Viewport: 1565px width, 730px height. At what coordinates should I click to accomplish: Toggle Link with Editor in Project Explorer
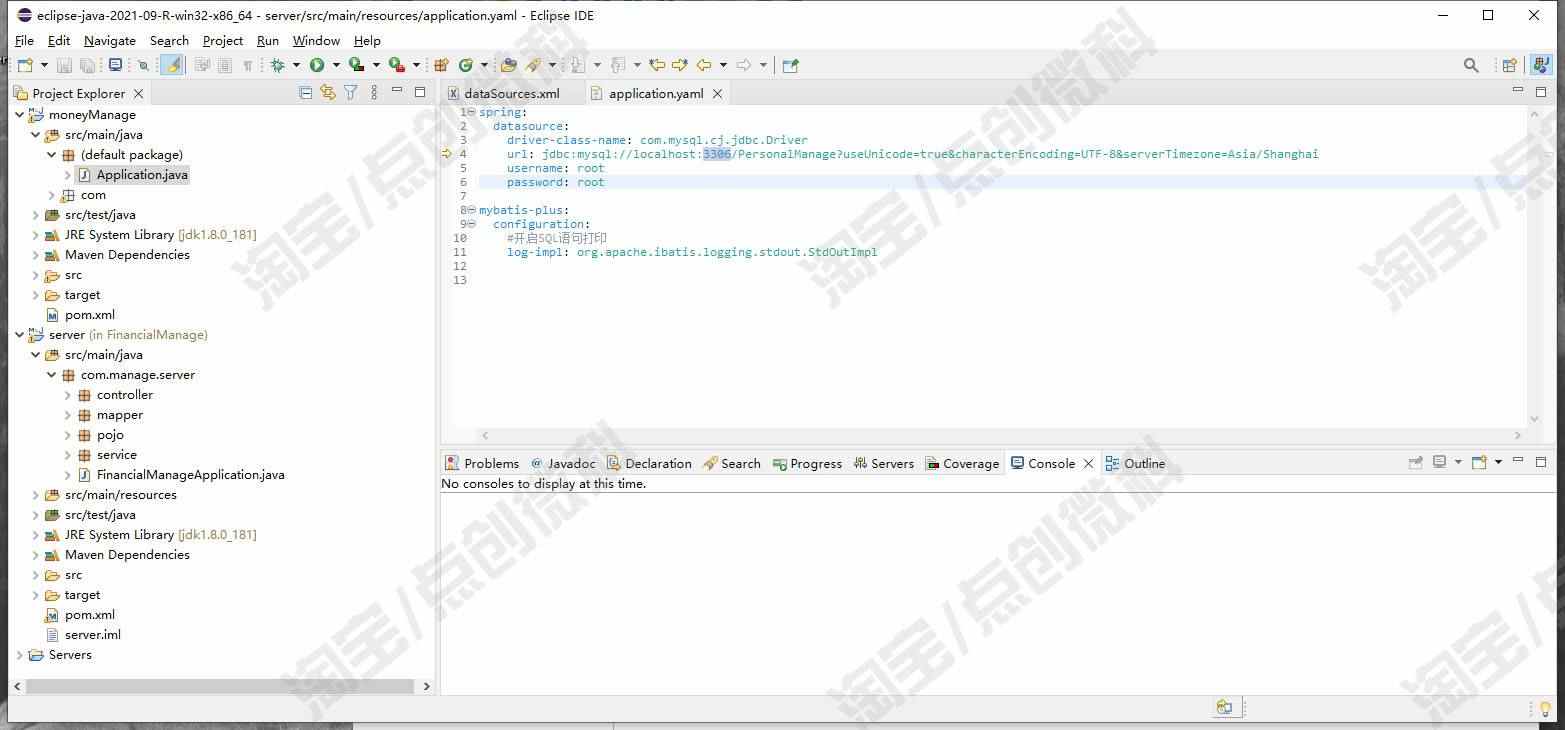[328, 93]
